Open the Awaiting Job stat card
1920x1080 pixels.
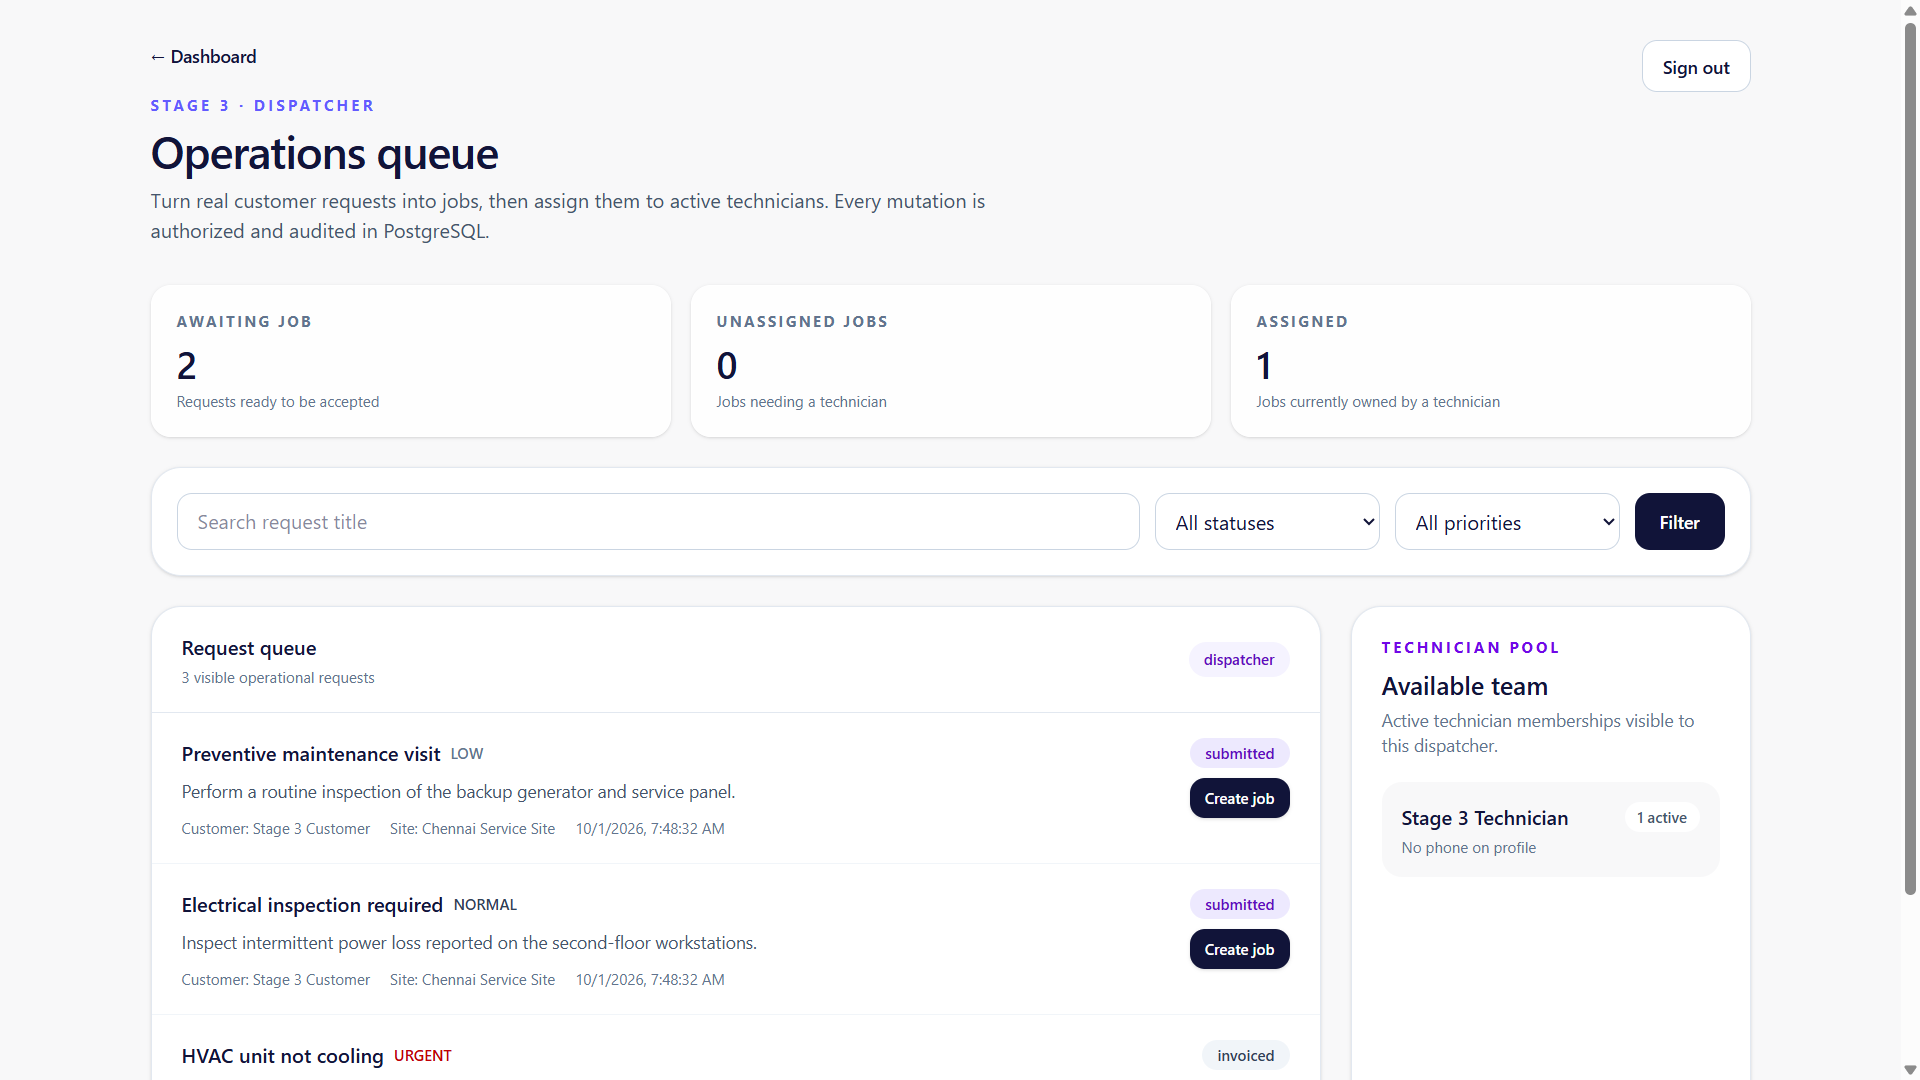(411, 361)
